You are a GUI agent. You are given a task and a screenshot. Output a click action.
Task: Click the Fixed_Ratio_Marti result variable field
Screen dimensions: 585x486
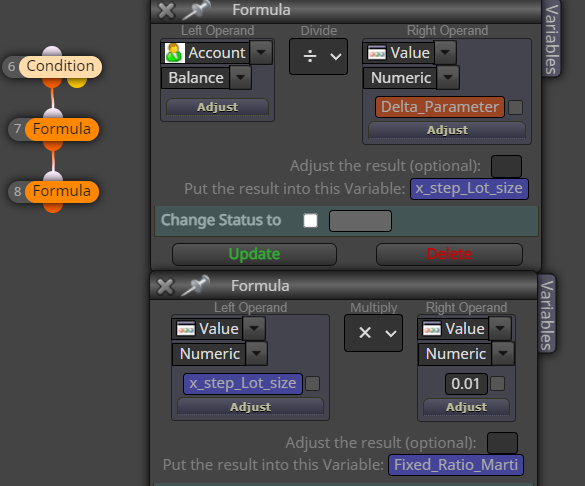tap(456, 465)
